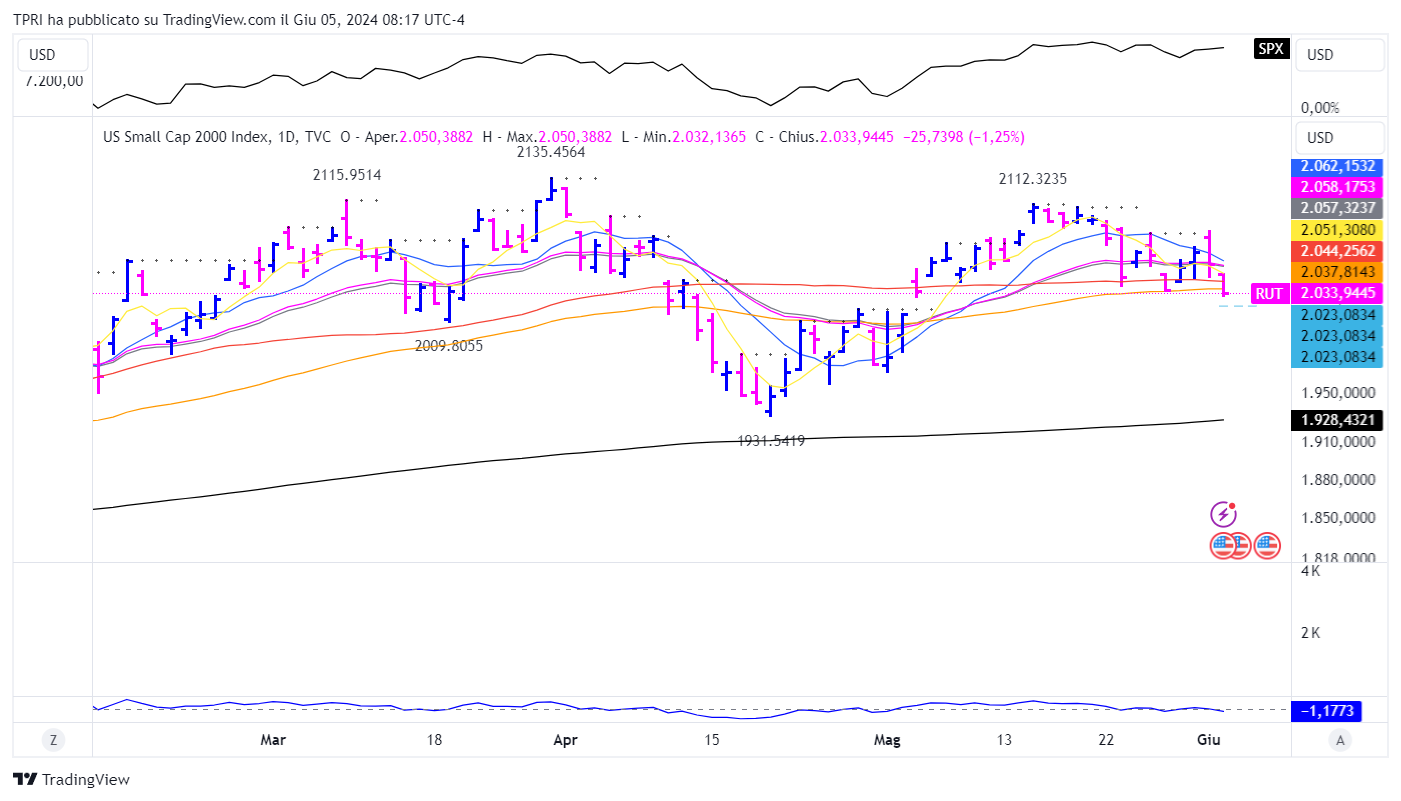Open the USD currency selector at top left
This screenshot has width=1401, height=801.
(x=51, y=55)
